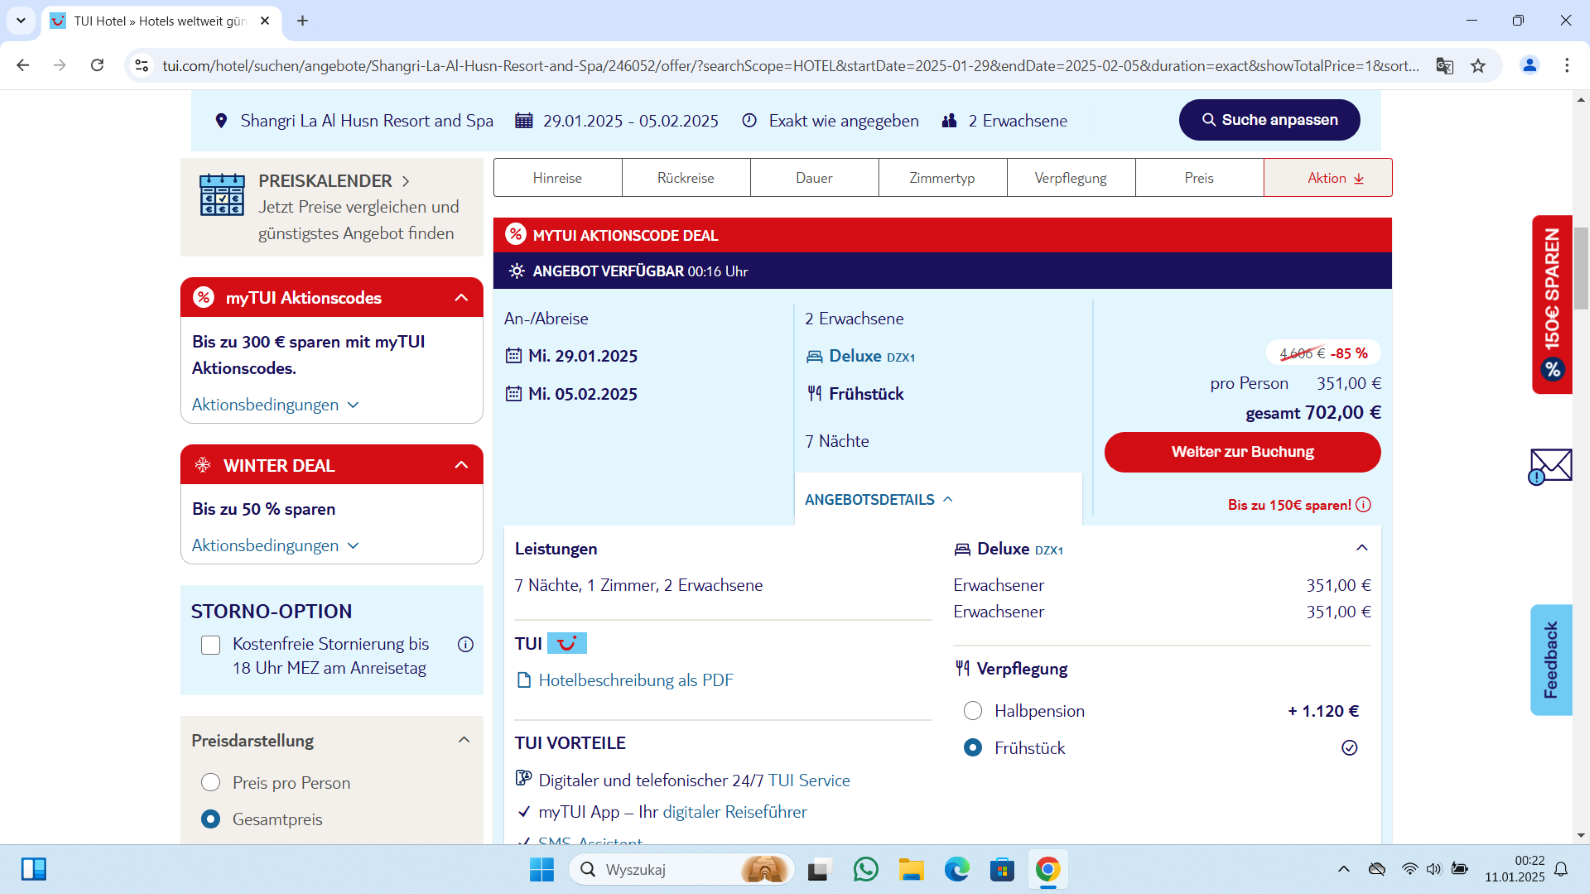Click the Google Translate icon in address bar
This screenshot has height=894, width=1590.
(x=1445, y=66)
